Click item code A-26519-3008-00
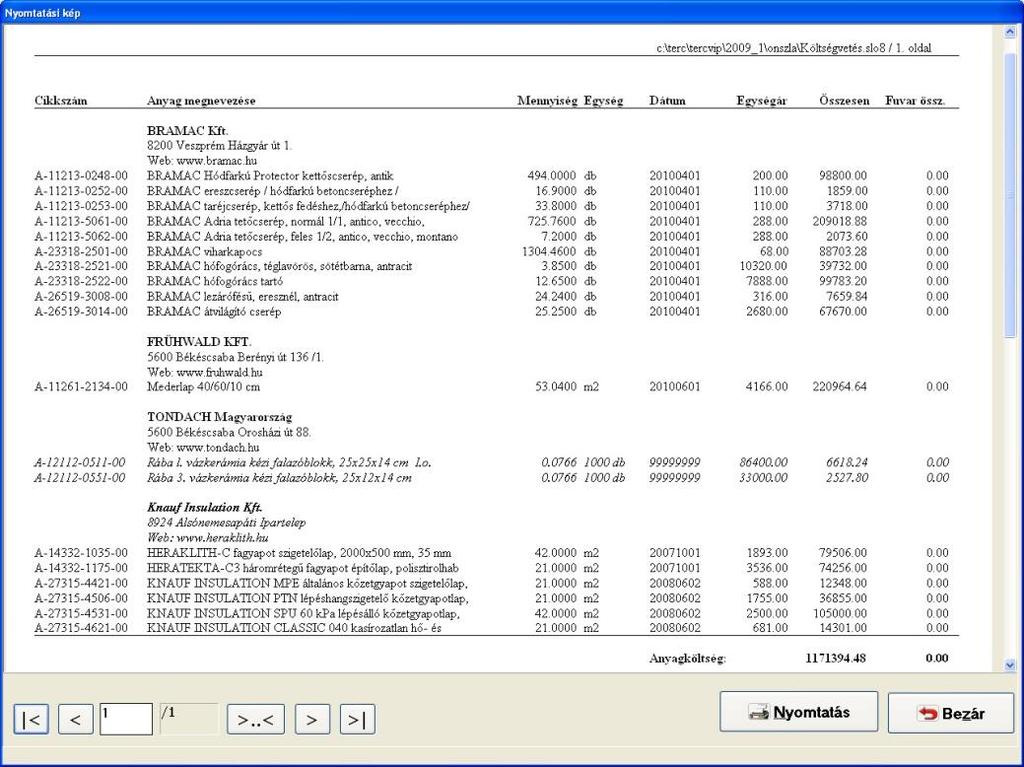The height and width of the screenshot is (767, 1024). pyautogui.click(x=81, y=297)
